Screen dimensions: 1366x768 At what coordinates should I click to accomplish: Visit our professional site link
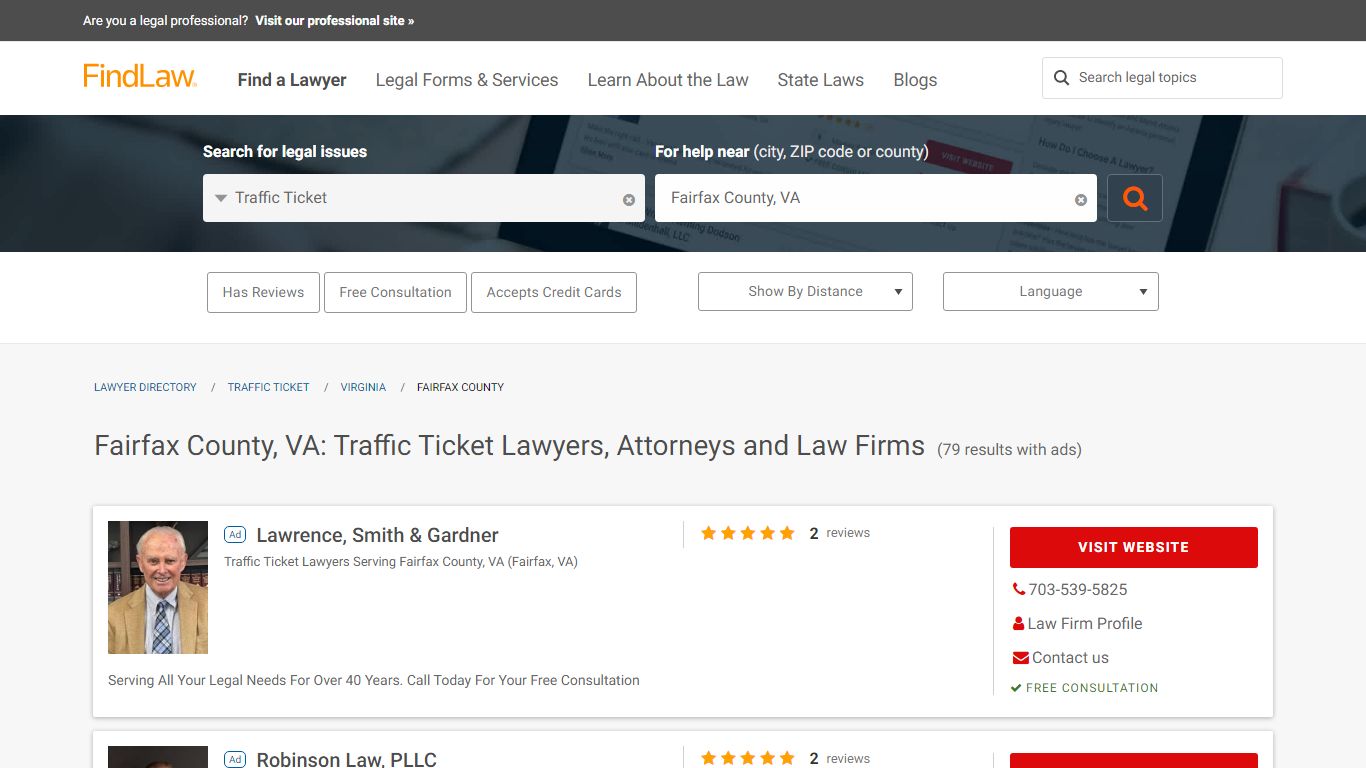(x=334, y=20)
